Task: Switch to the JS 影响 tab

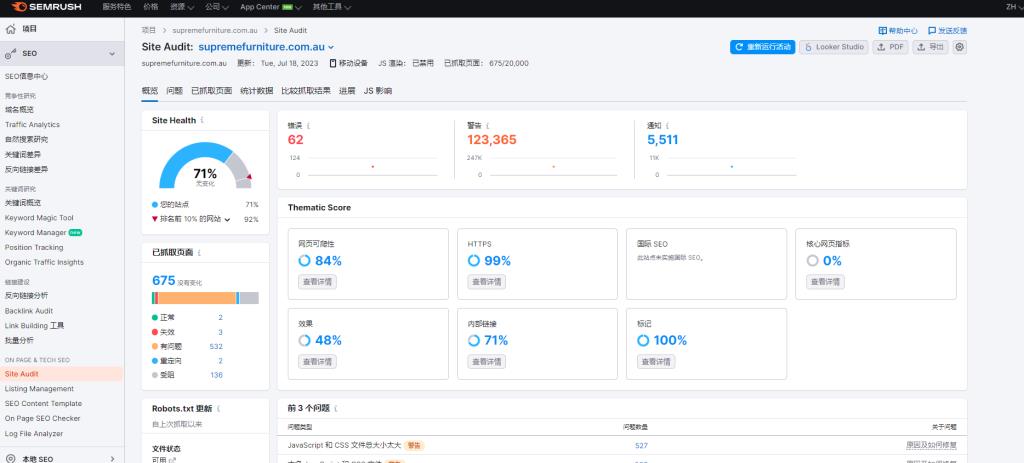Action: tap(377, 91)
